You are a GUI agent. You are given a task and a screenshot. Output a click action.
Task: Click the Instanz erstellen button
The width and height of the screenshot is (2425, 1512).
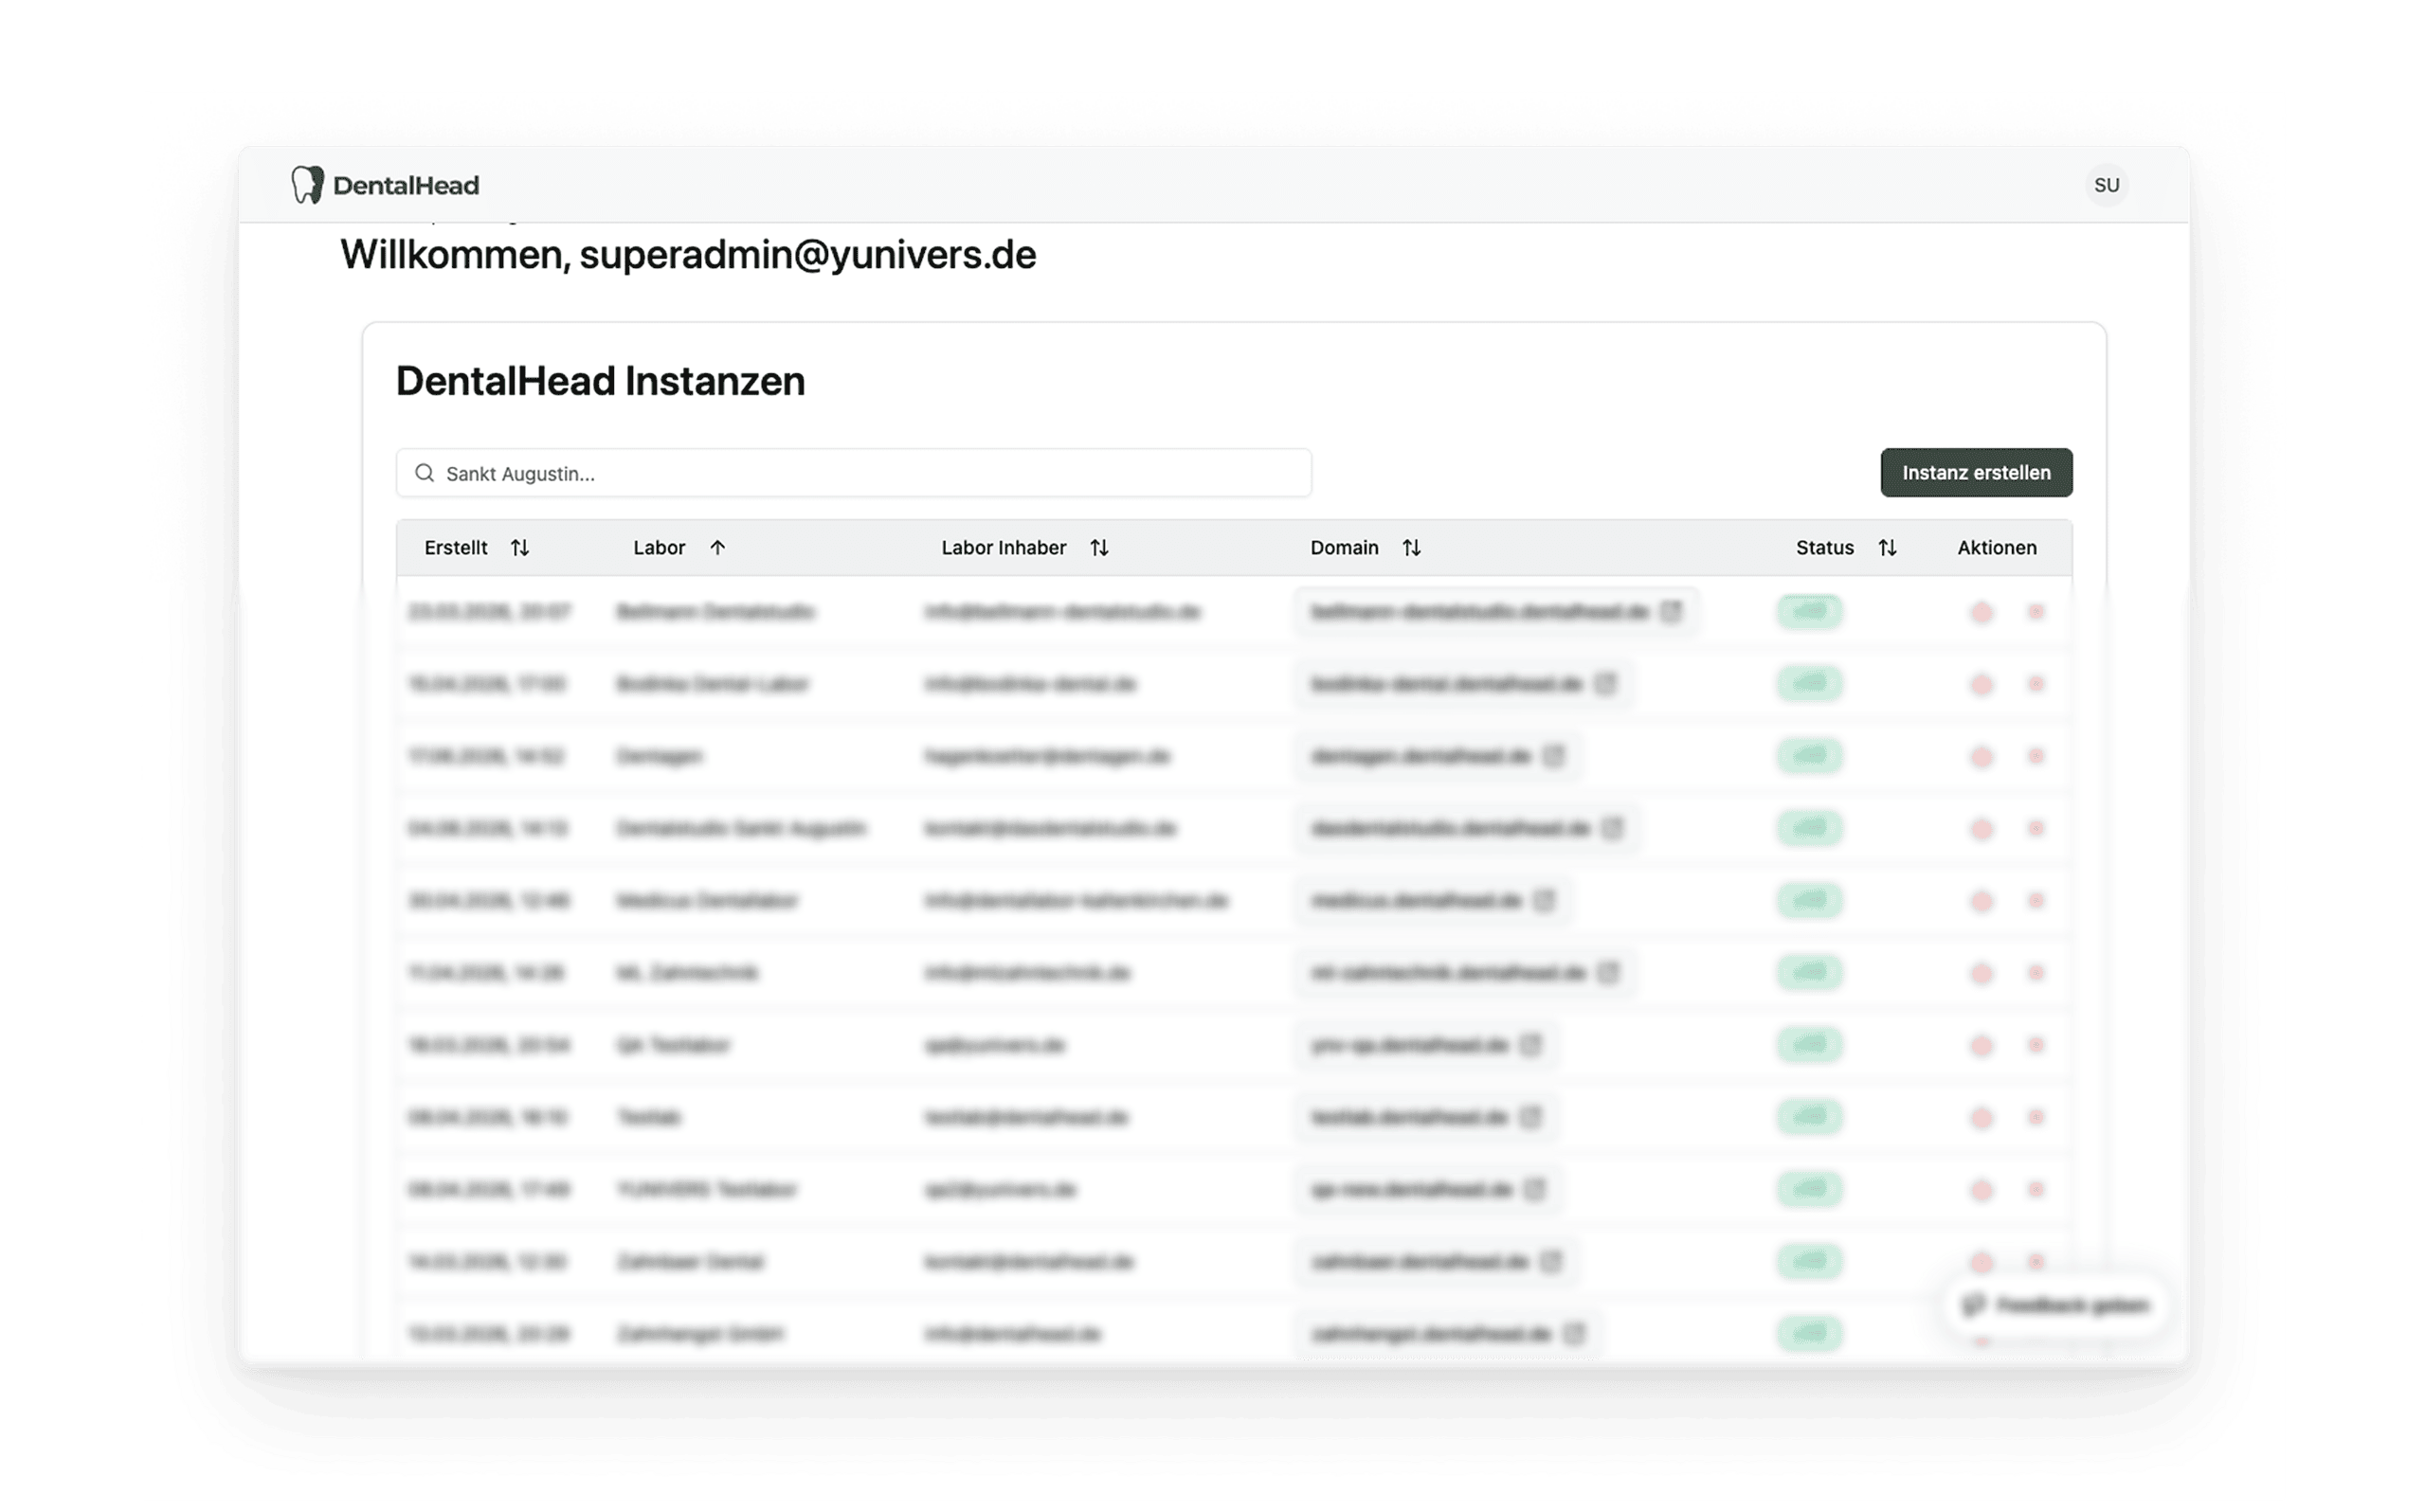(1976, 473)
